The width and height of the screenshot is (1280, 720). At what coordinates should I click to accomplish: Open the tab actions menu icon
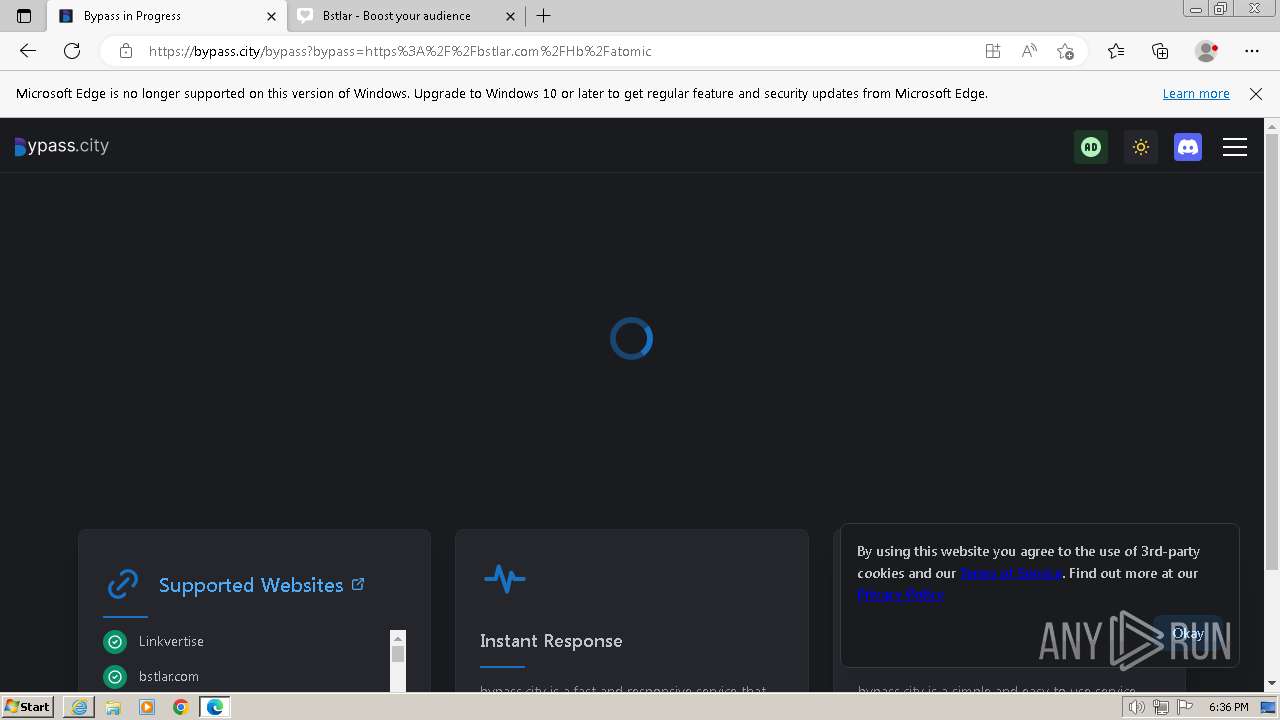[x=24, y=16]
